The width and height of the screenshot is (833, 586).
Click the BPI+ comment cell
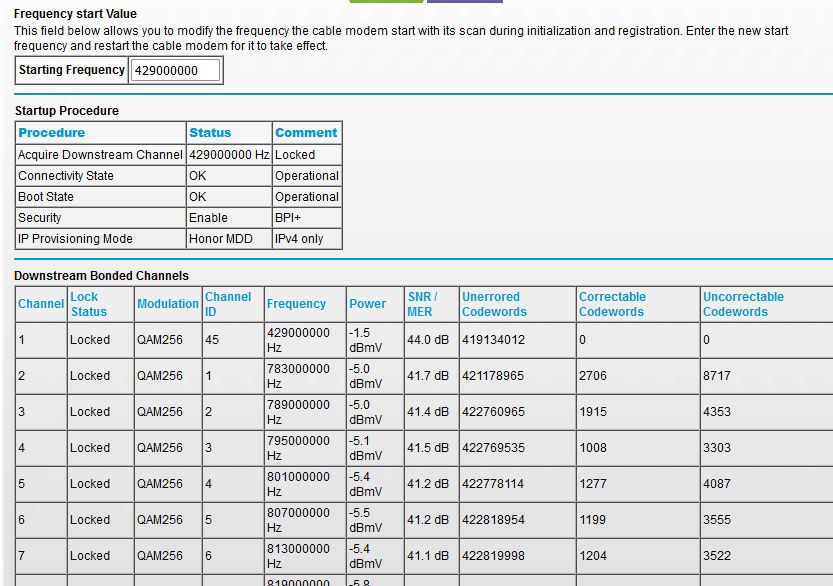point(307,218)
